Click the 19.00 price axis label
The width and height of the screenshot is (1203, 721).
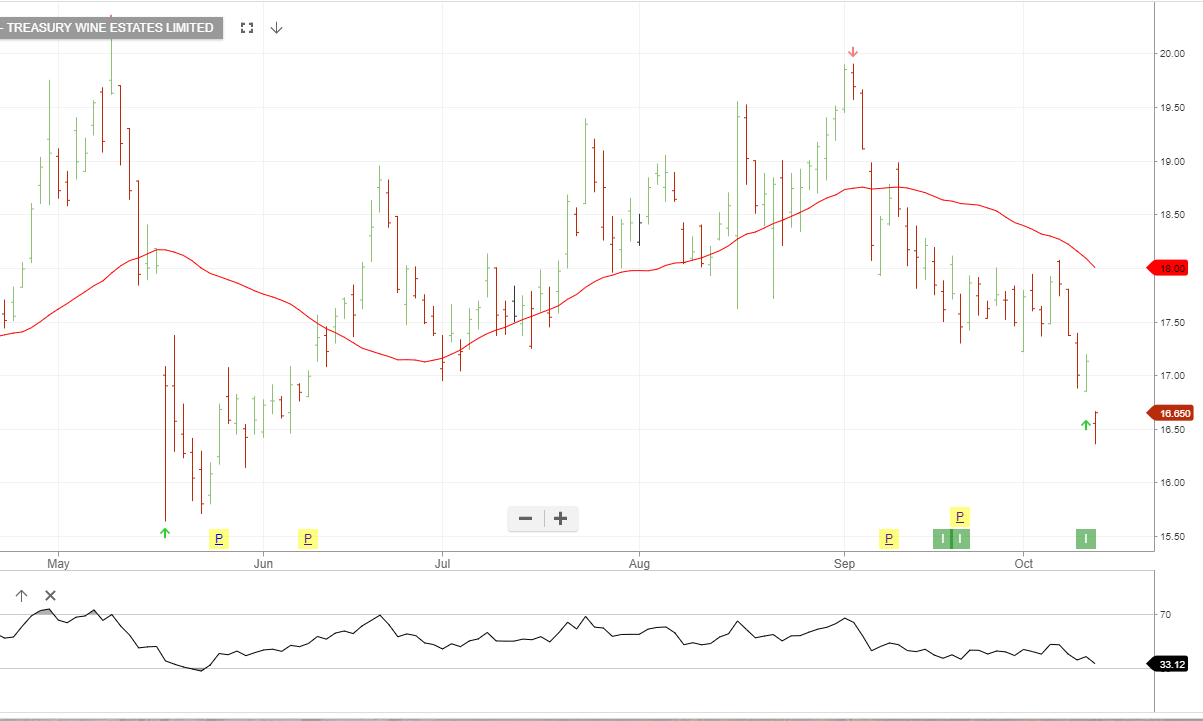[x=1172, y=161]
